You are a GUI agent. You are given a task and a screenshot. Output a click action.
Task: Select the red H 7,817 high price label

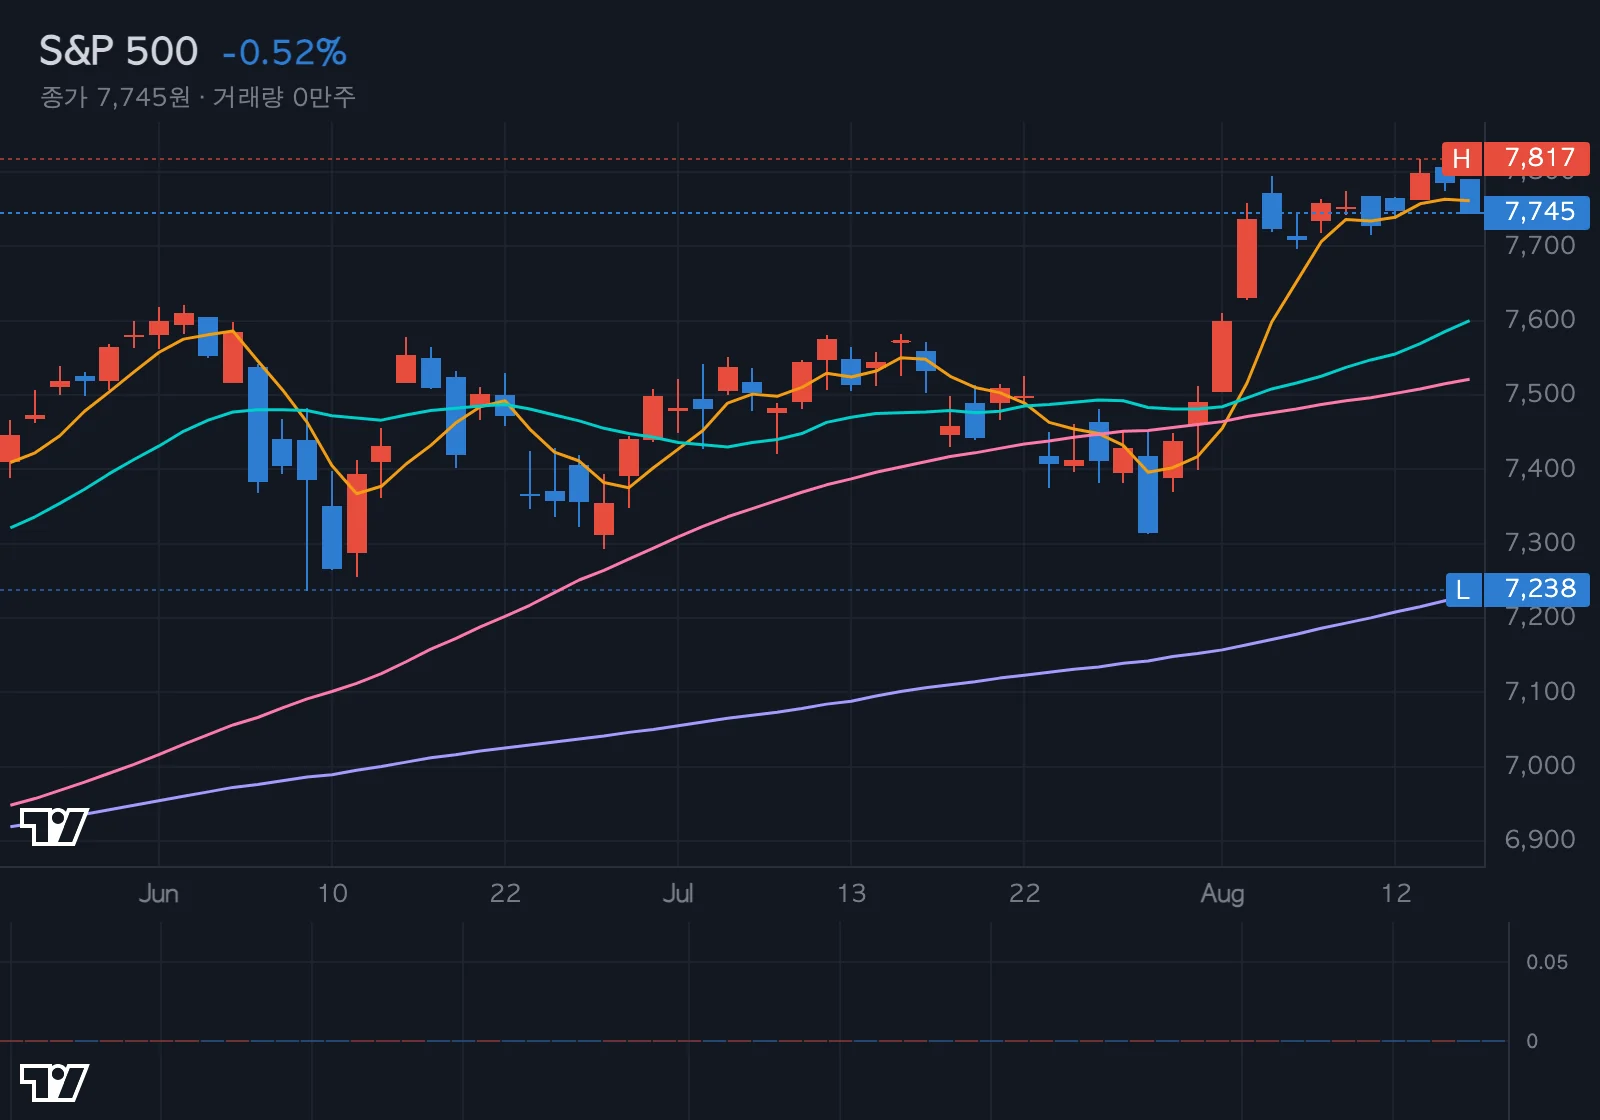click(x=1515, y=158)
